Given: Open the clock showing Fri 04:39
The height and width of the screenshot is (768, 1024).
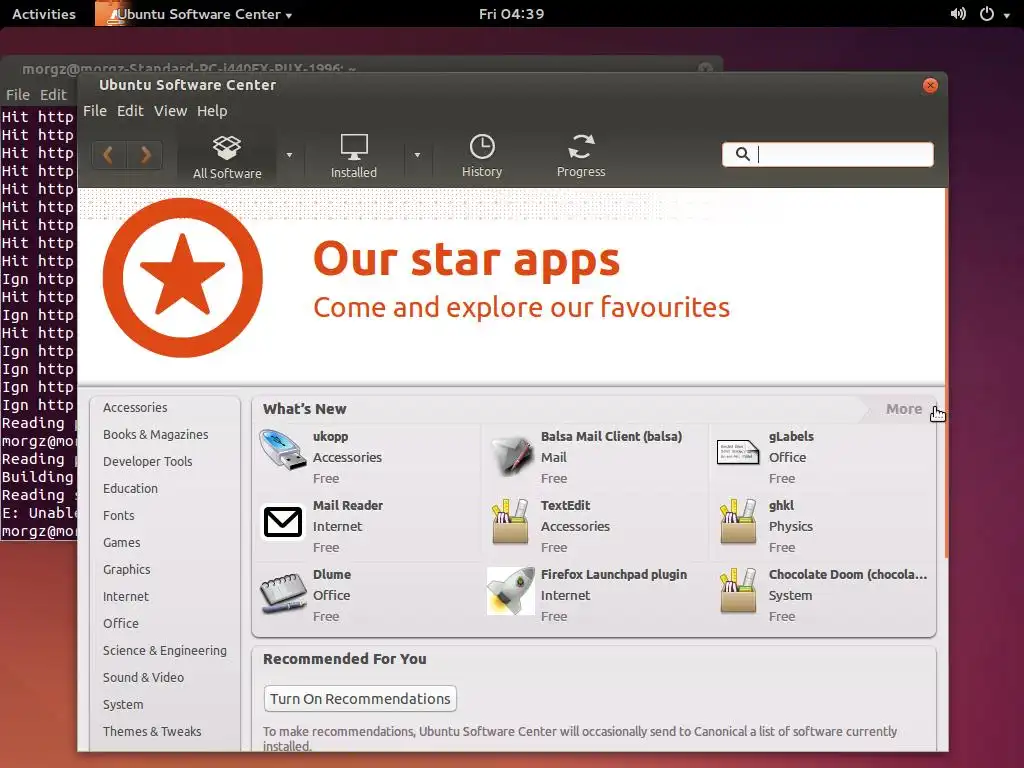Looking at the screenshot, I should 511,14.
